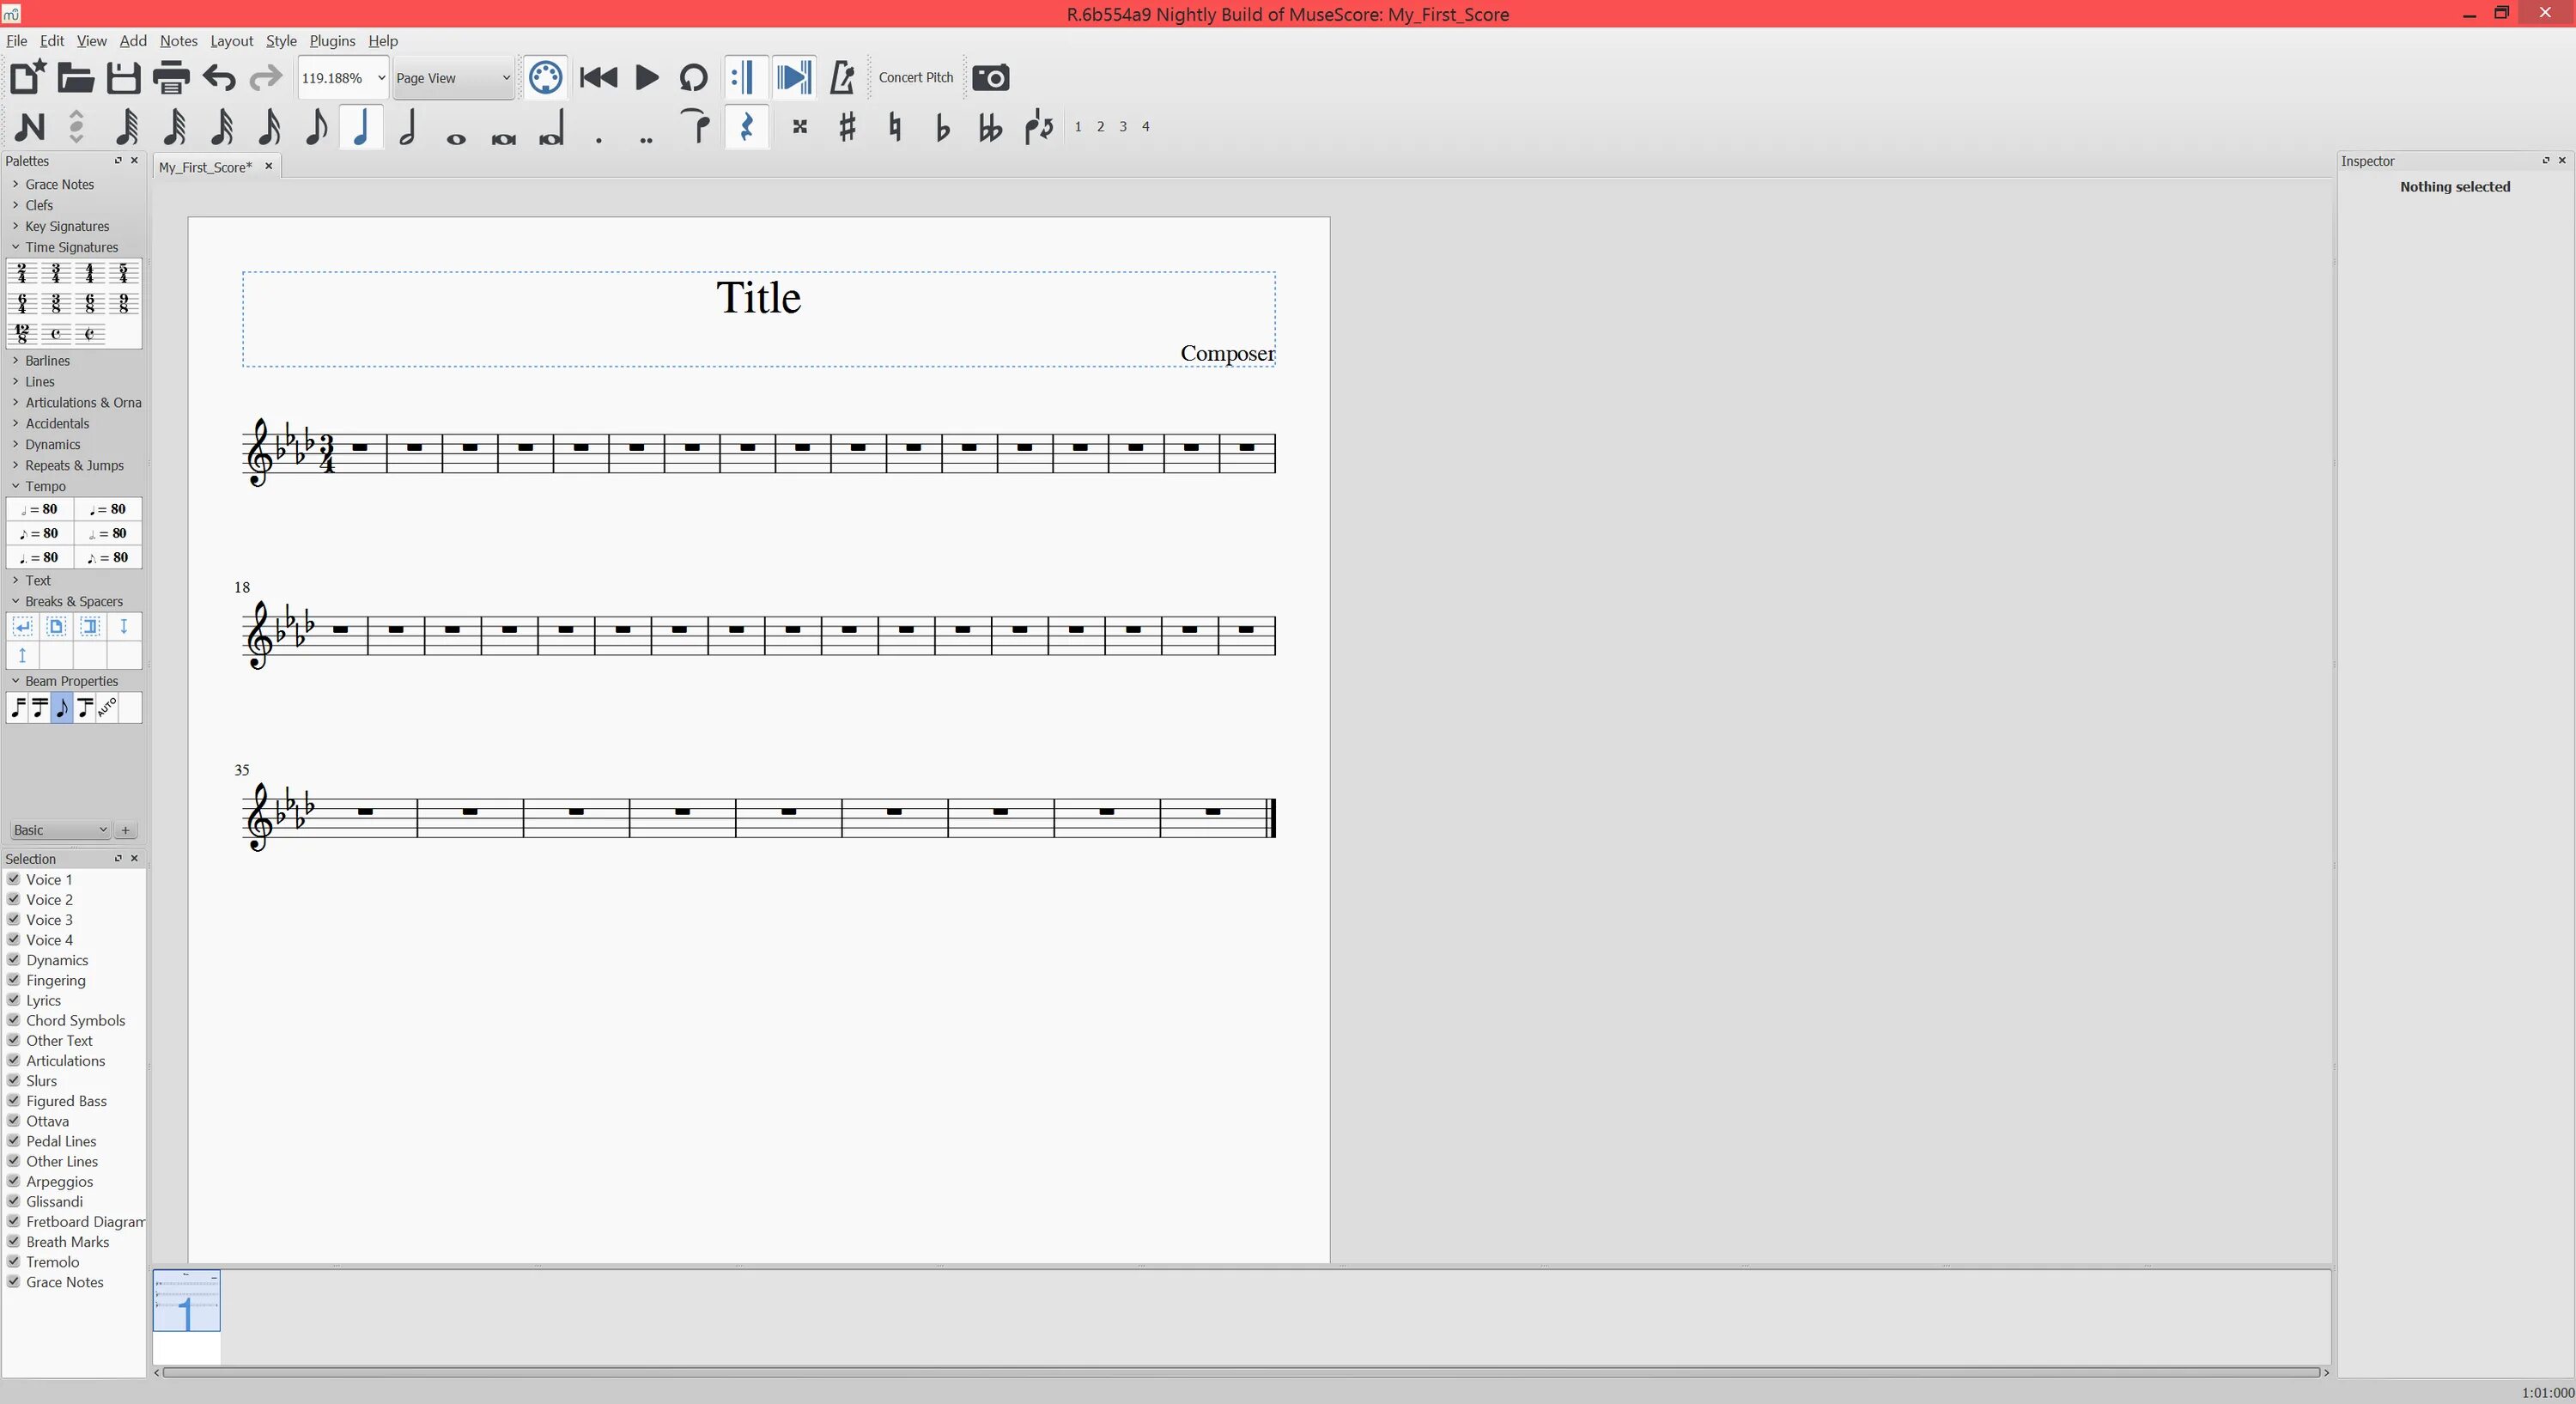This screenshot has width=2576, height=1404.
Task: Uncheck the Lyrics selection checkbox
Action: click(14, 1000)
